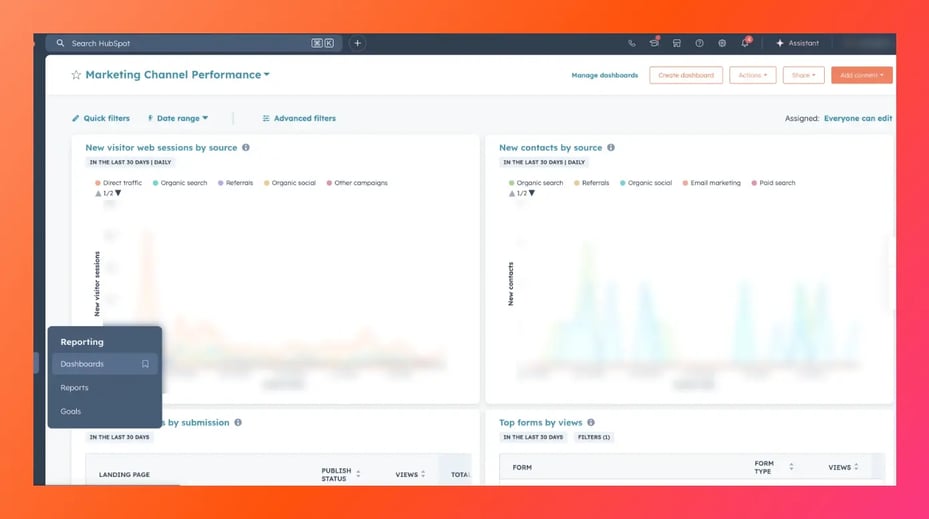
Task: Click Quick filters
Action: click(101, 118)
